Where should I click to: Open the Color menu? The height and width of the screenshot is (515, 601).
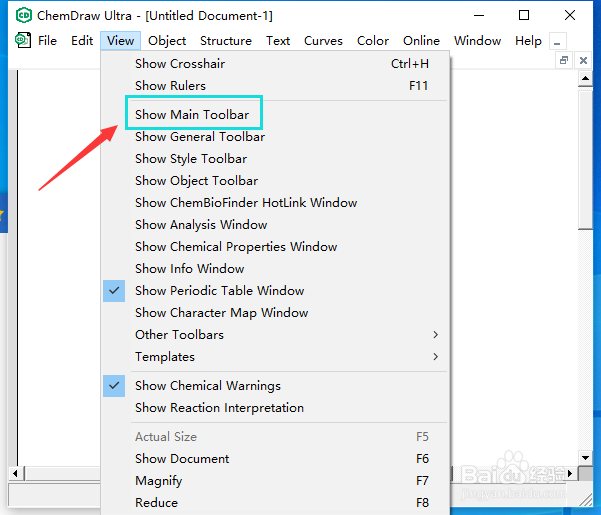[x=373, y=41]
